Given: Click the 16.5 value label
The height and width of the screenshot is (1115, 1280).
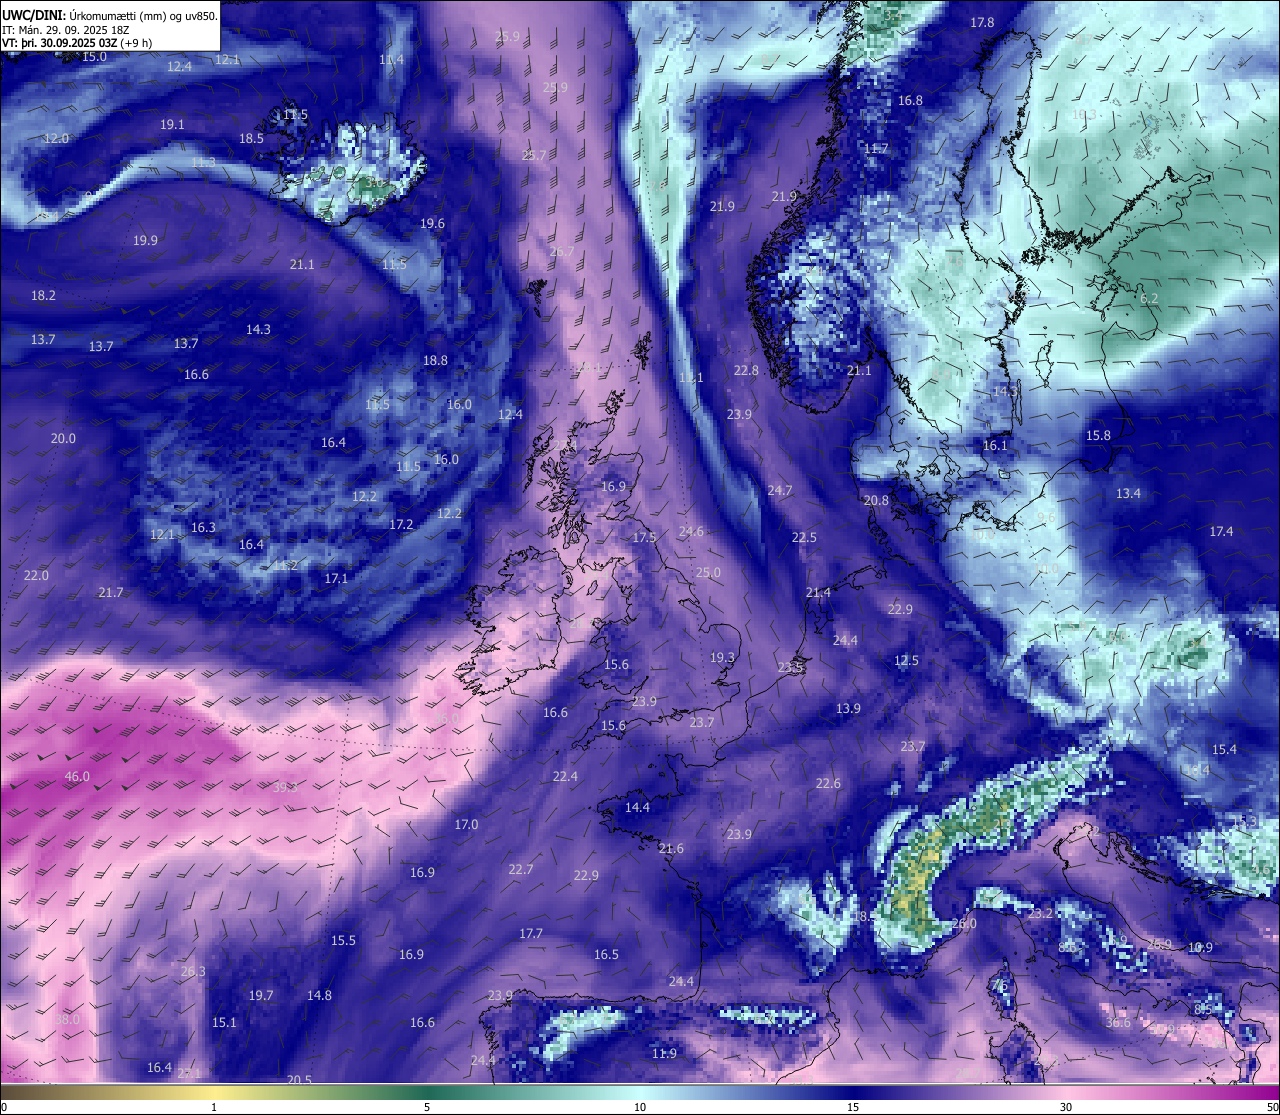Looking at the screenshot, I should 606,955.
